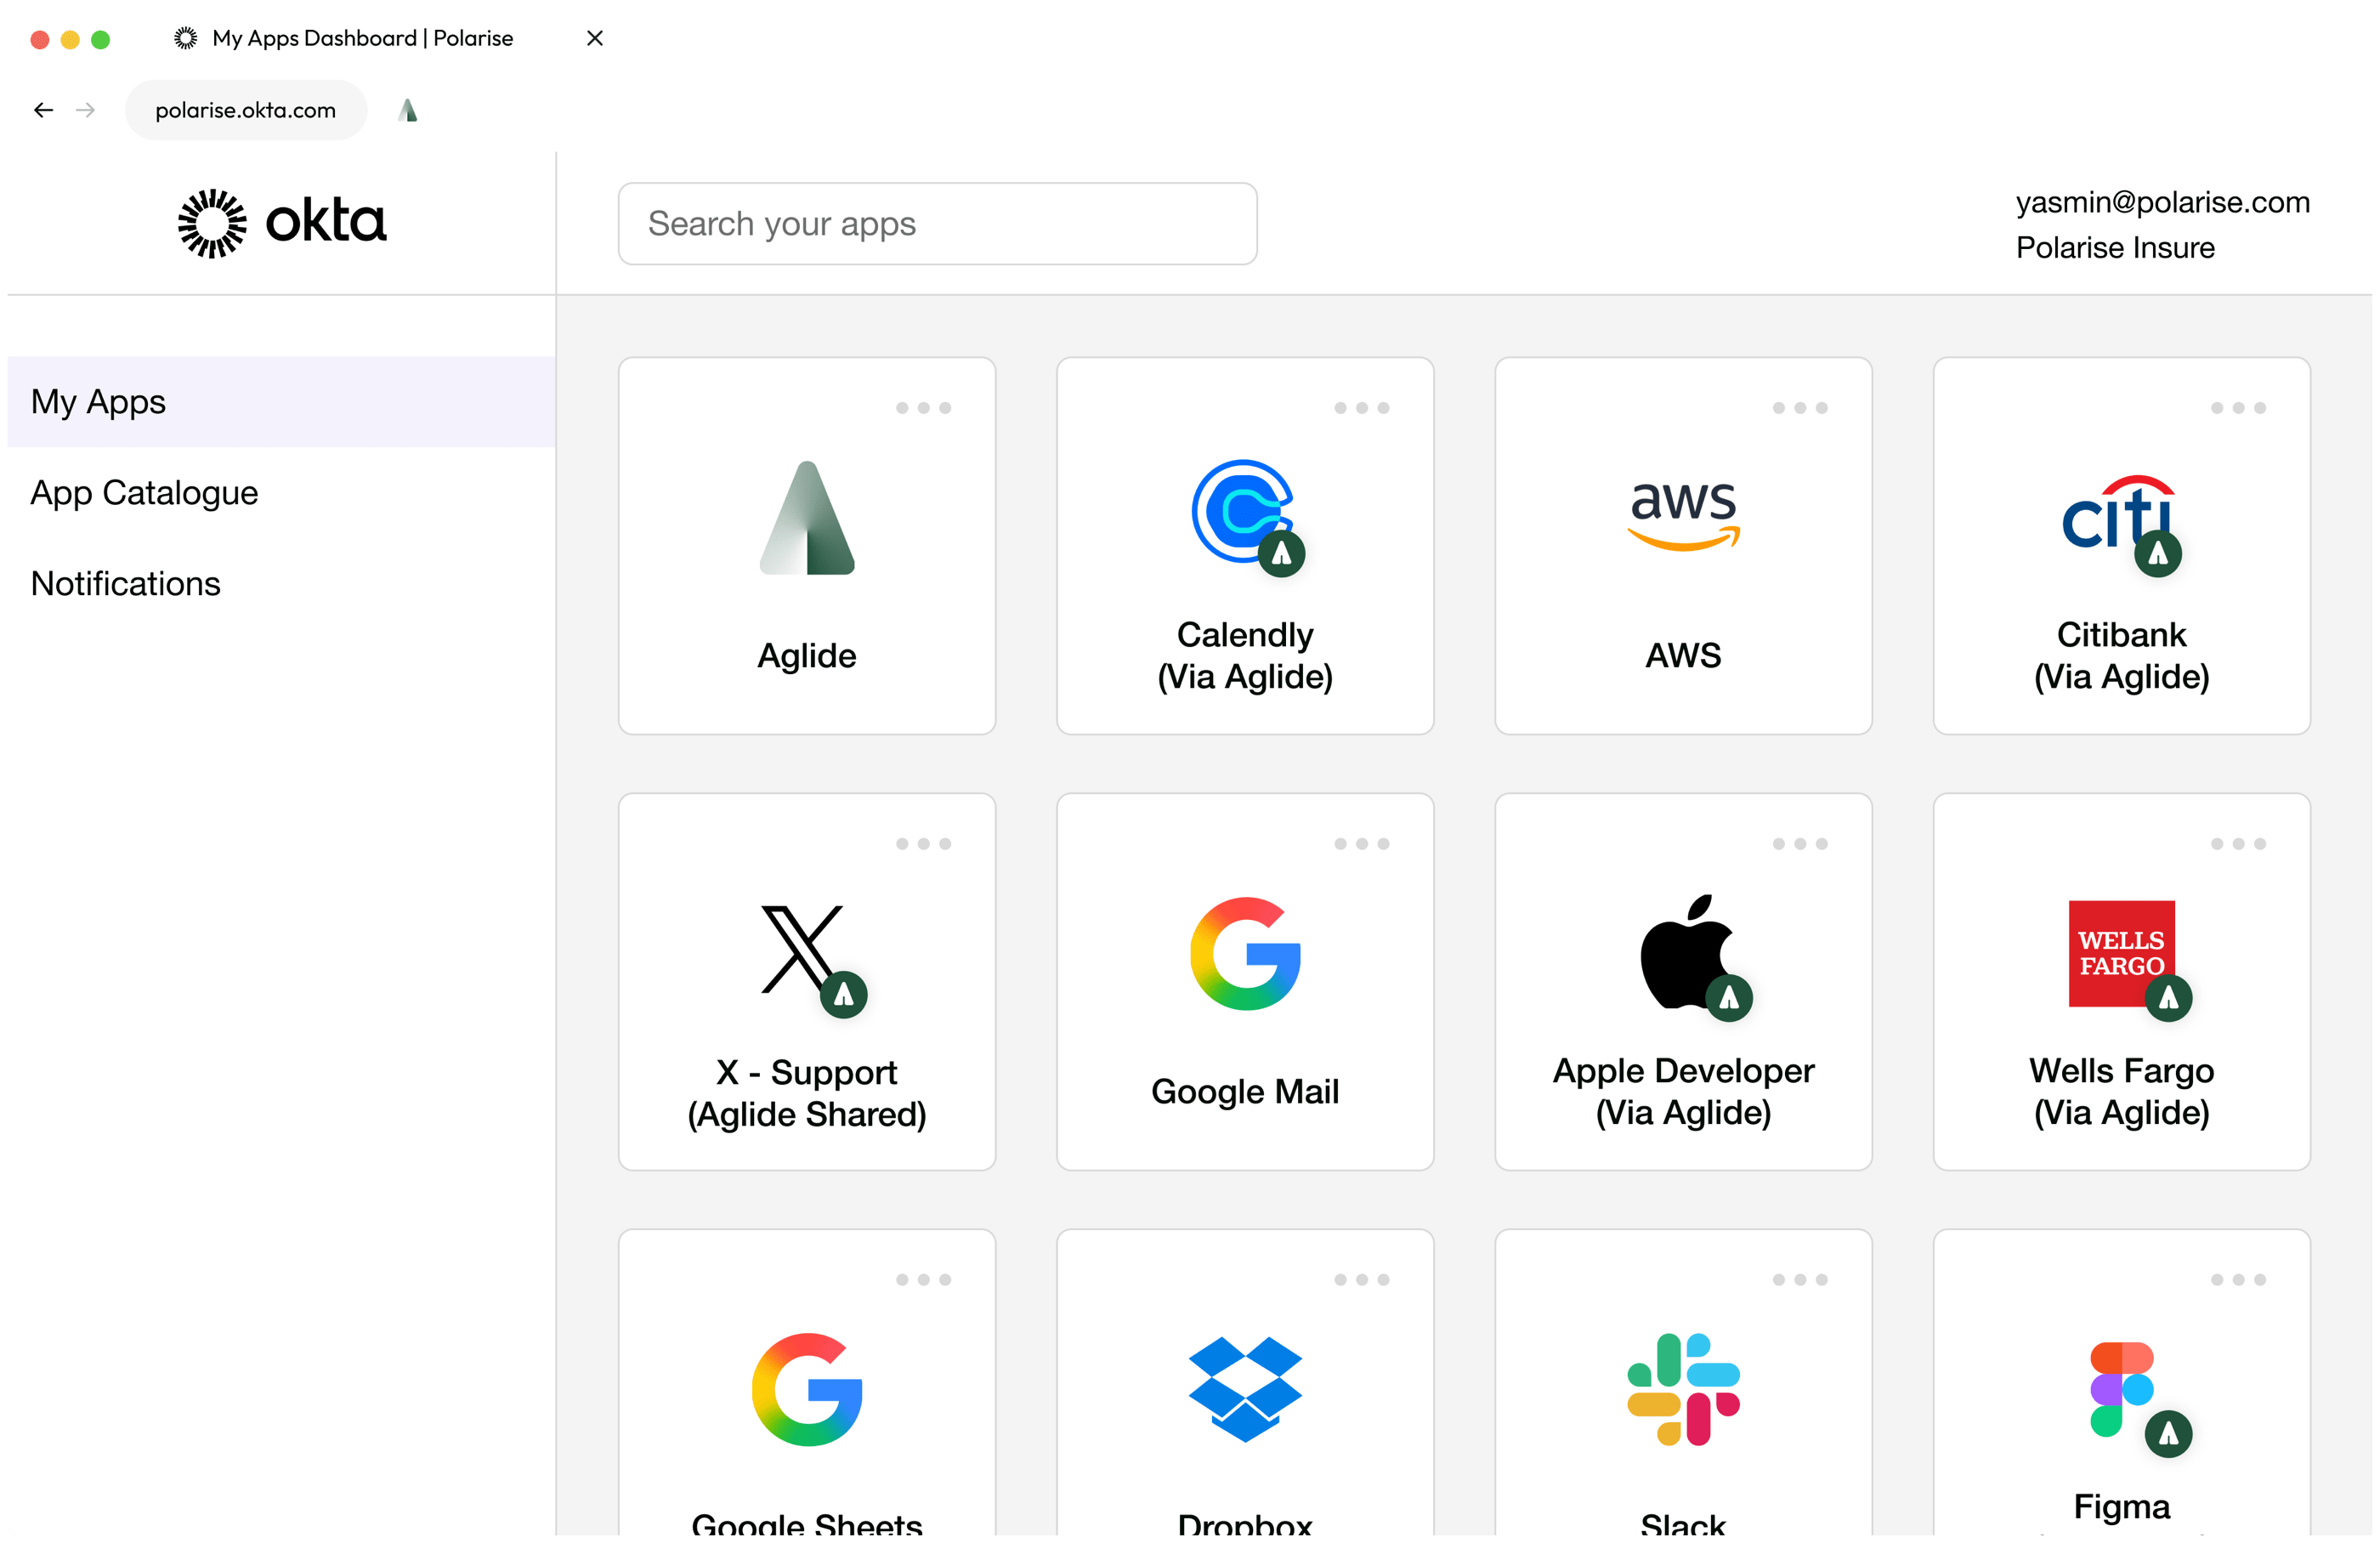Click the AWS app name label
Viewport: 2380px width, 1543px height.
click(1683, 656)
